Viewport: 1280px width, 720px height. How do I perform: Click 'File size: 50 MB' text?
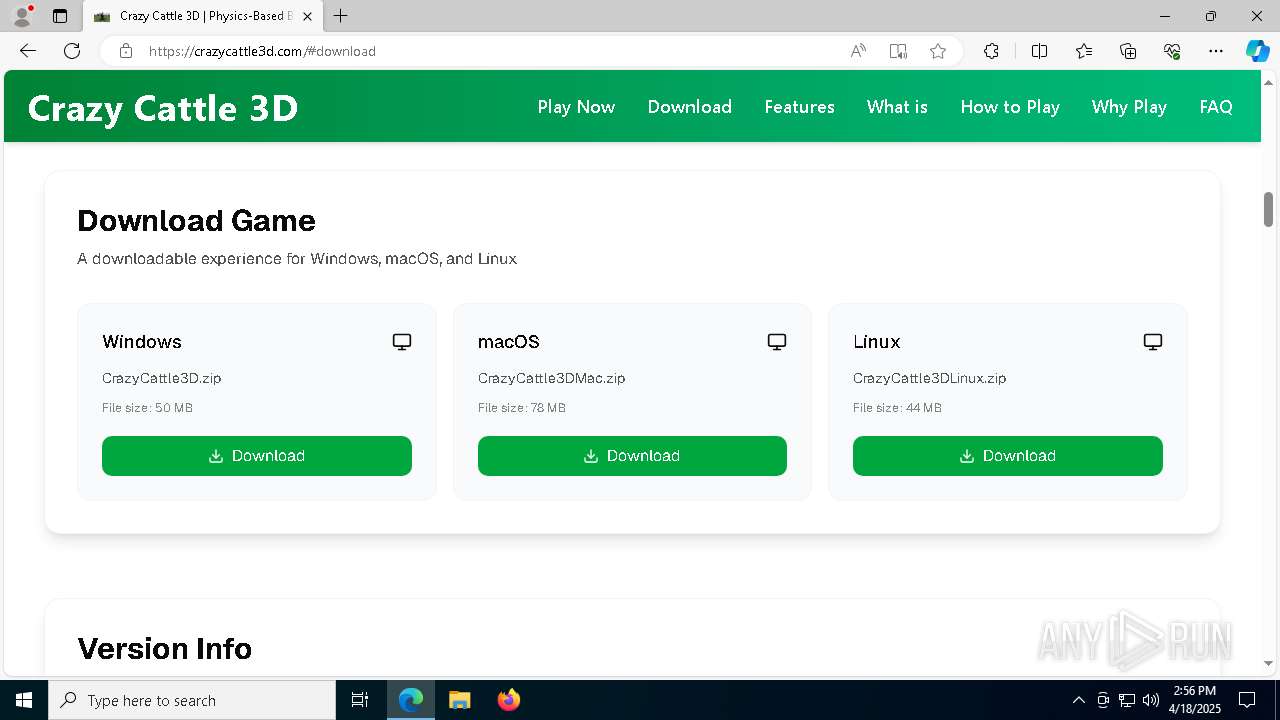pos(147,408)
